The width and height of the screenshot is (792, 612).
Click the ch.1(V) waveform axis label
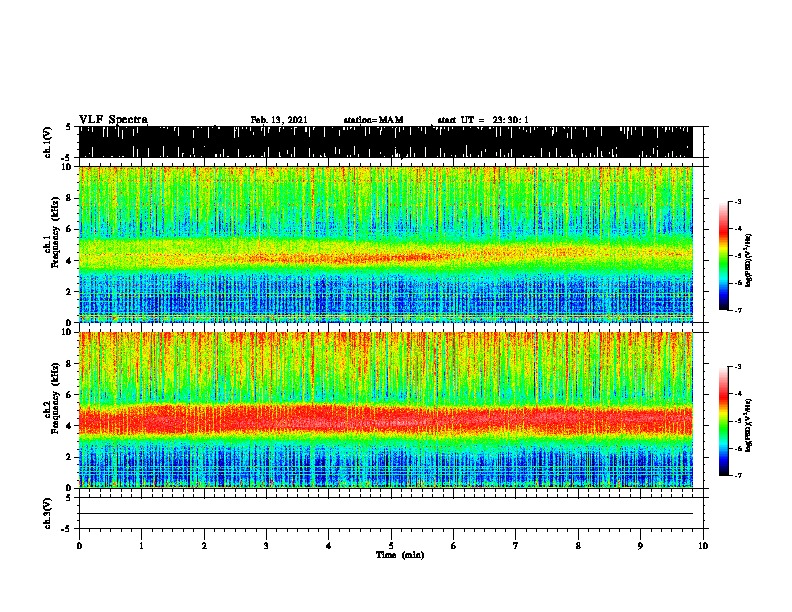[x=48, y=142]
